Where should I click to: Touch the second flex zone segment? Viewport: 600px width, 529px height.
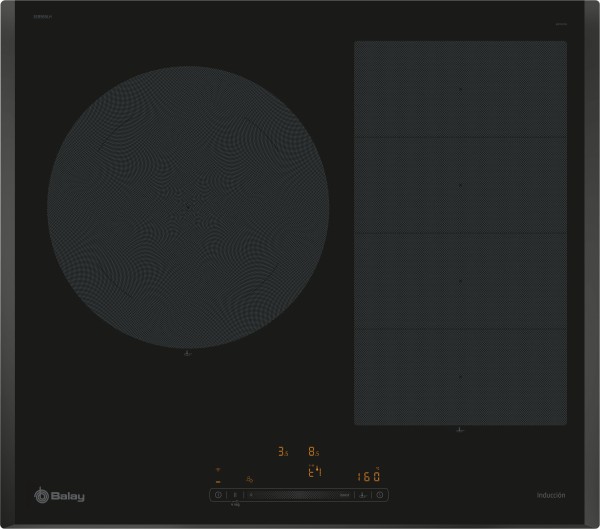460,186
